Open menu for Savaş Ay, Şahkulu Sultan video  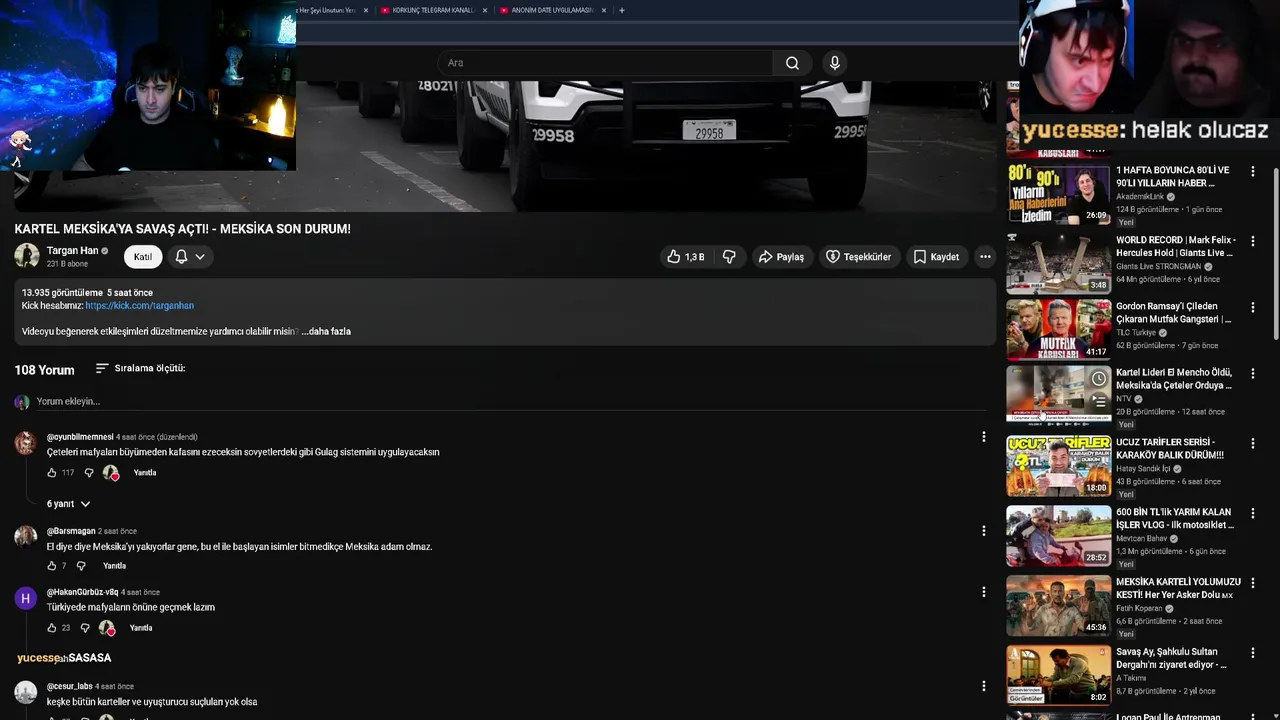(x=1252, y=652)
